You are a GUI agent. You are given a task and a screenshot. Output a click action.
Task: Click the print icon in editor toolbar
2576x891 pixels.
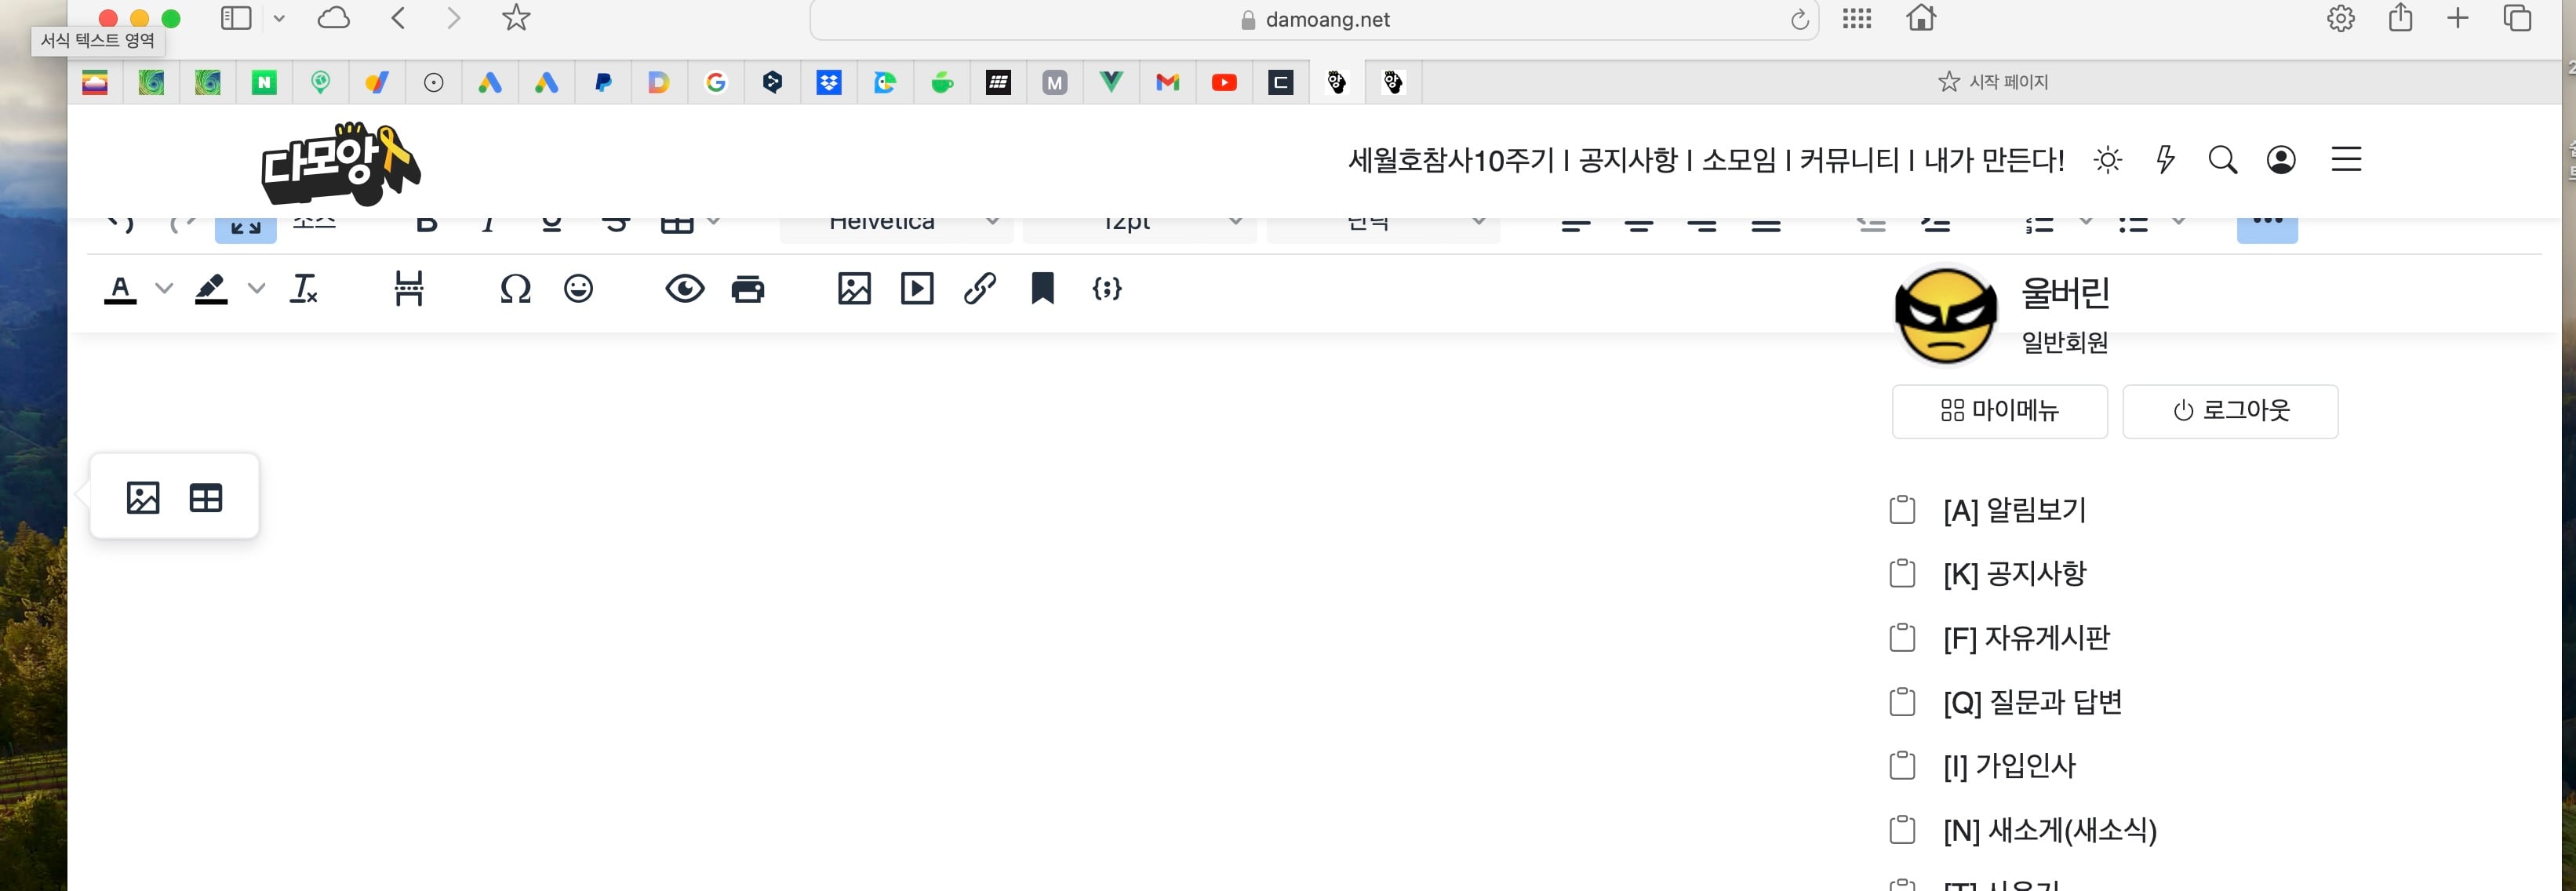pos(748,289)
